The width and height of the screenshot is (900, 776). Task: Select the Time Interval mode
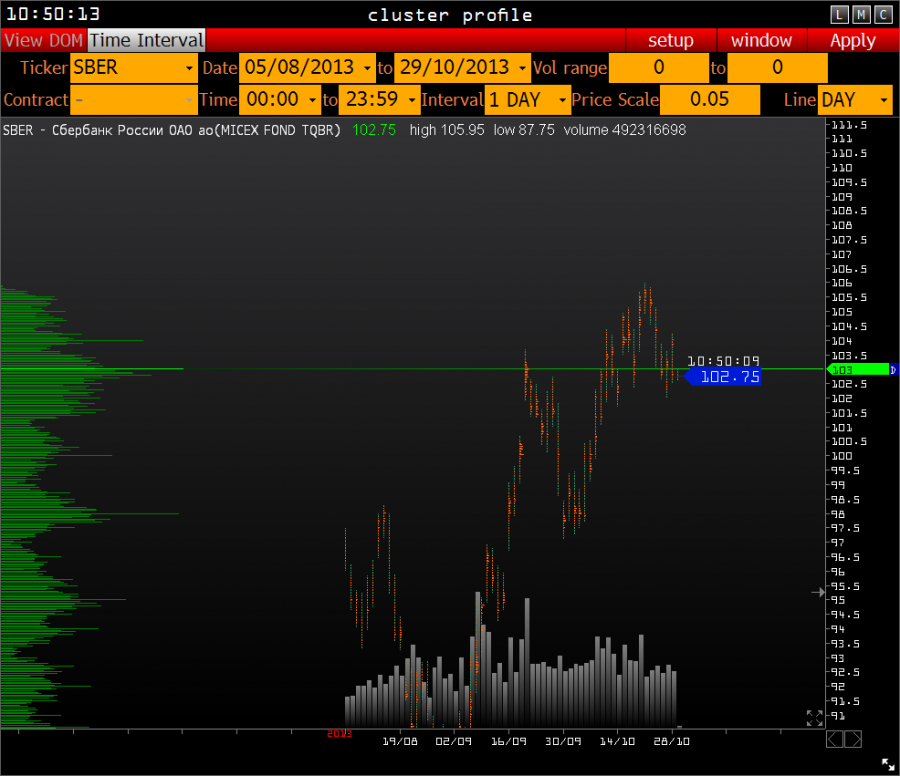click(x=147, y=41)
